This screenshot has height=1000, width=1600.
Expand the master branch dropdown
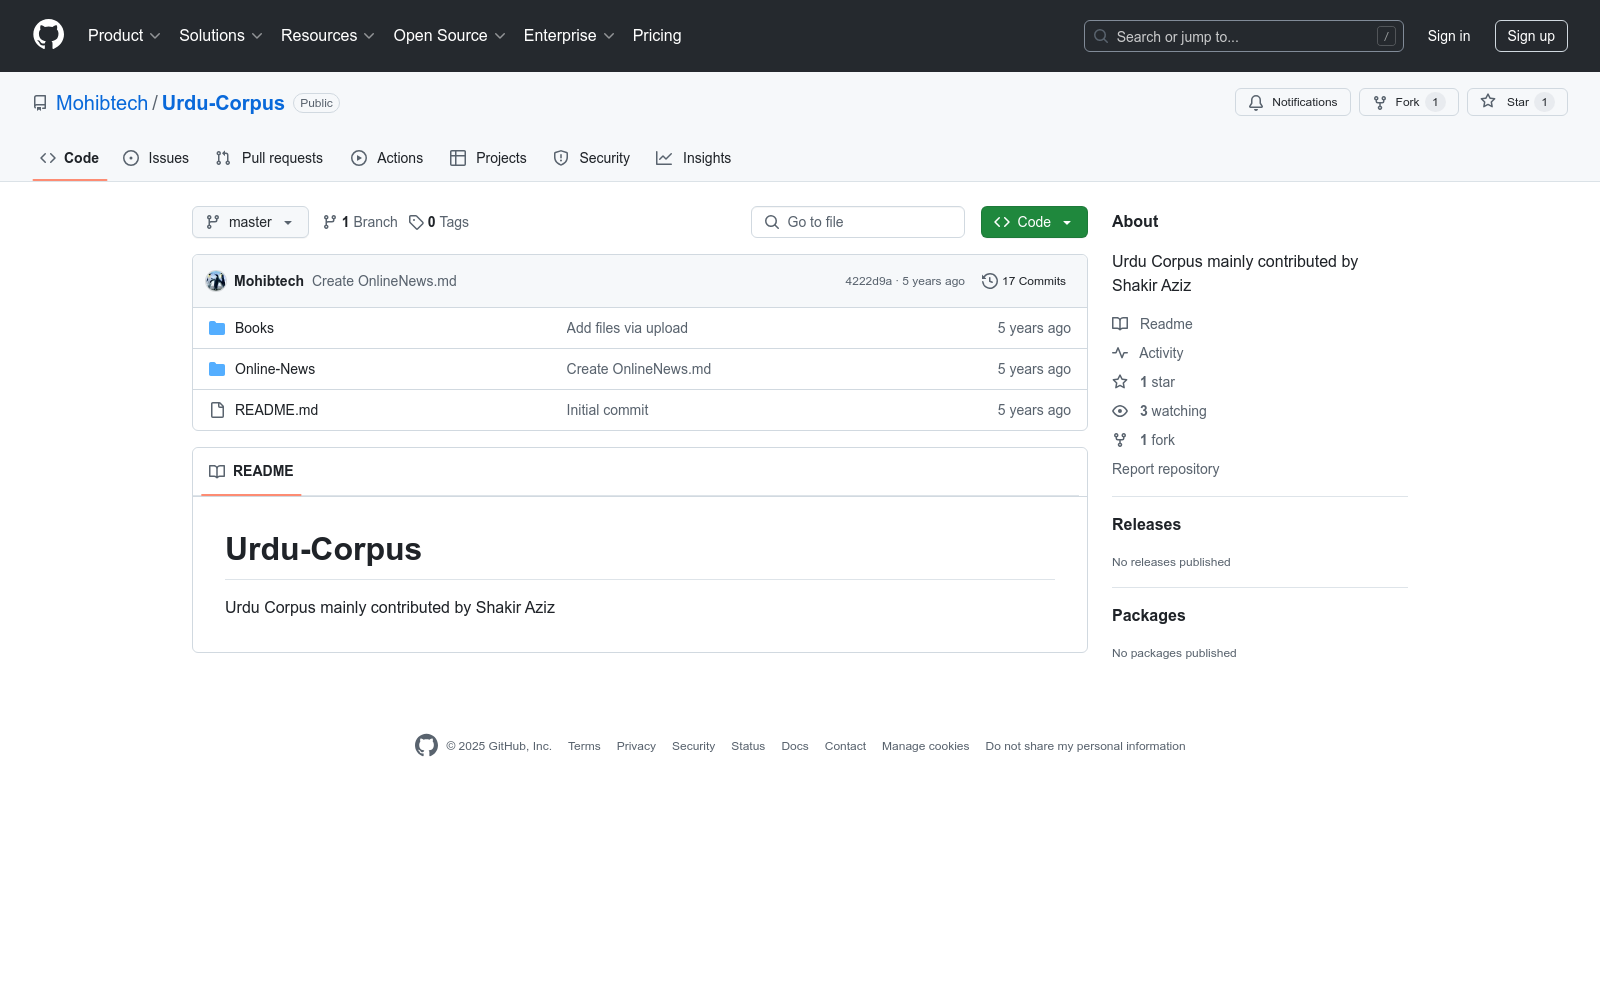coord(250,222)
